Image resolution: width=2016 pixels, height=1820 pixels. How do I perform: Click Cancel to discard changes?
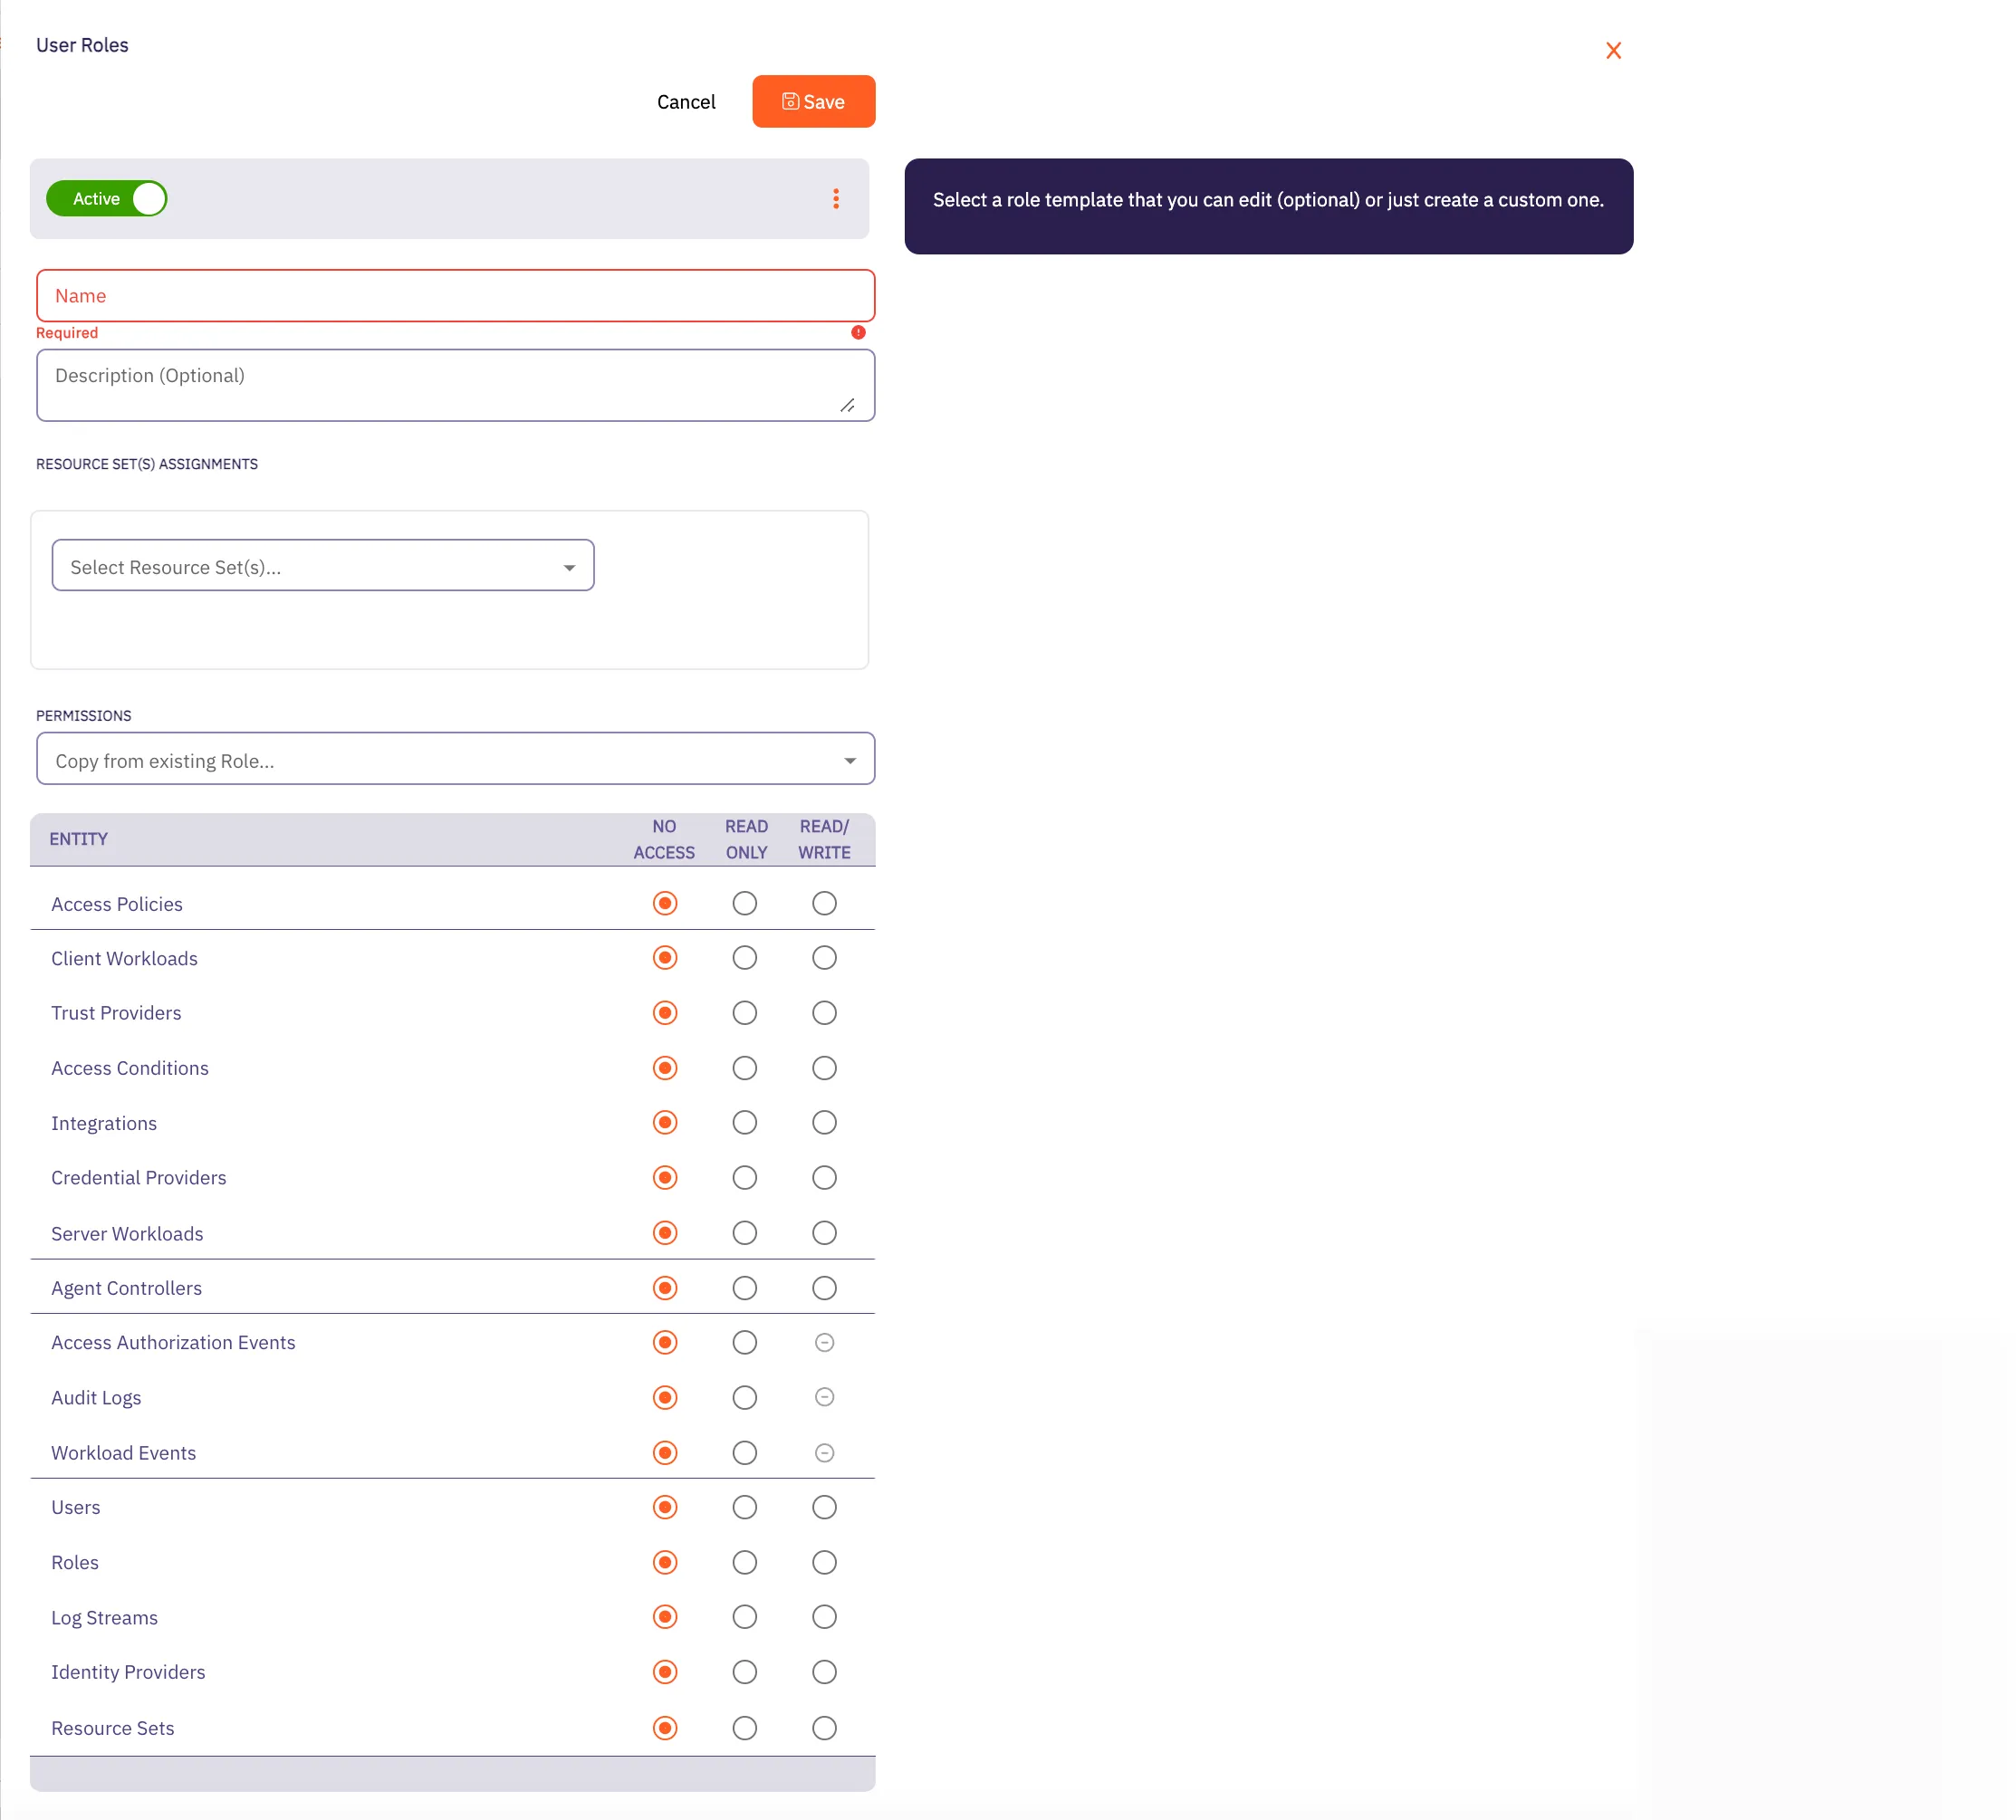(685, 101)
